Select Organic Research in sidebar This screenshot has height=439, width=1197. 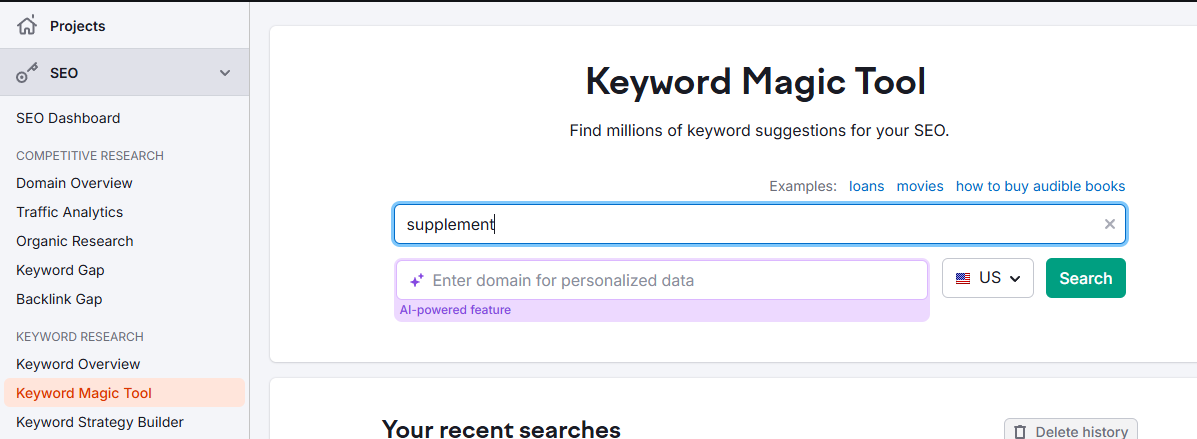click(75, 241)
